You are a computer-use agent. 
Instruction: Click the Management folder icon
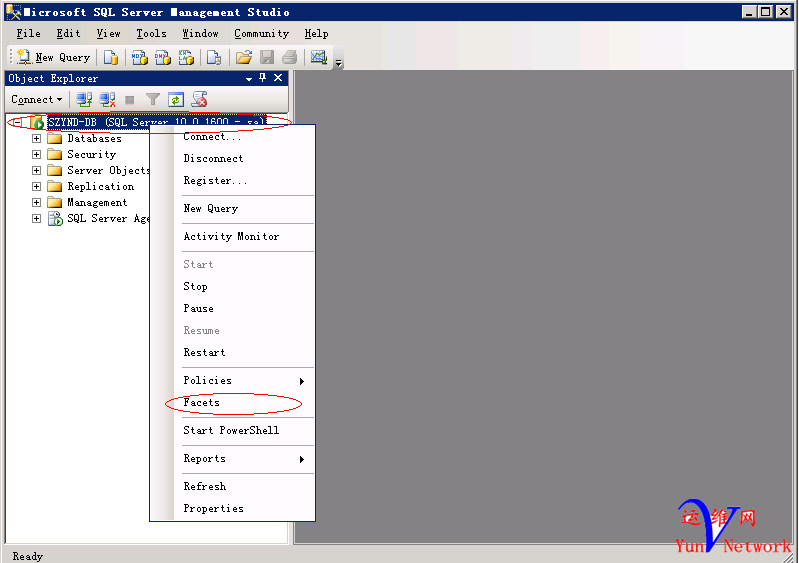[55, 202]
